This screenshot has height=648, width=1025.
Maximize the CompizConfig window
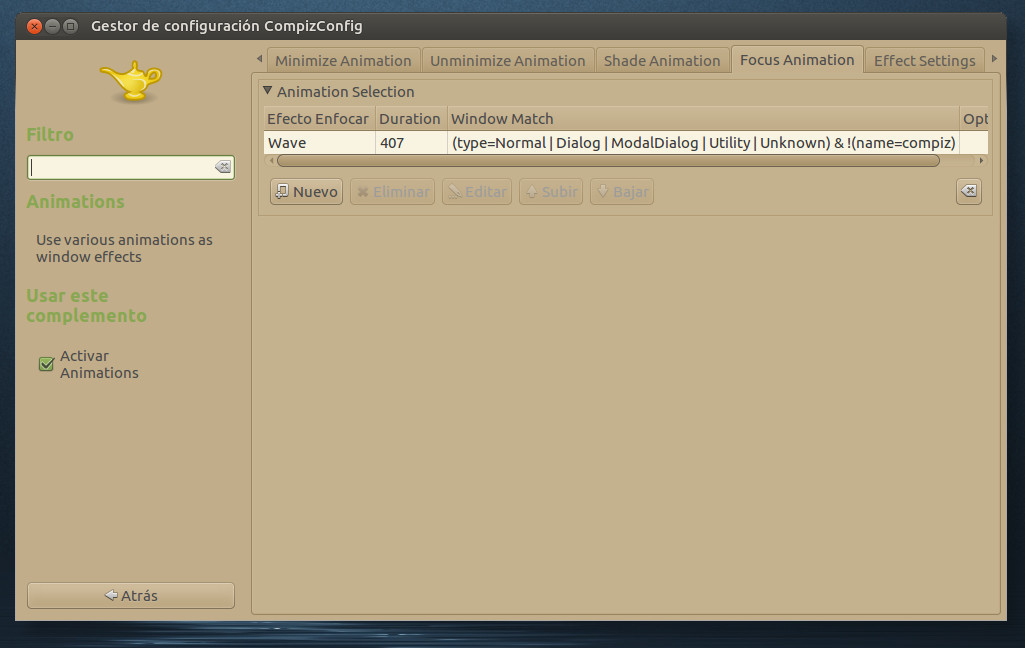tap(71, 26)
